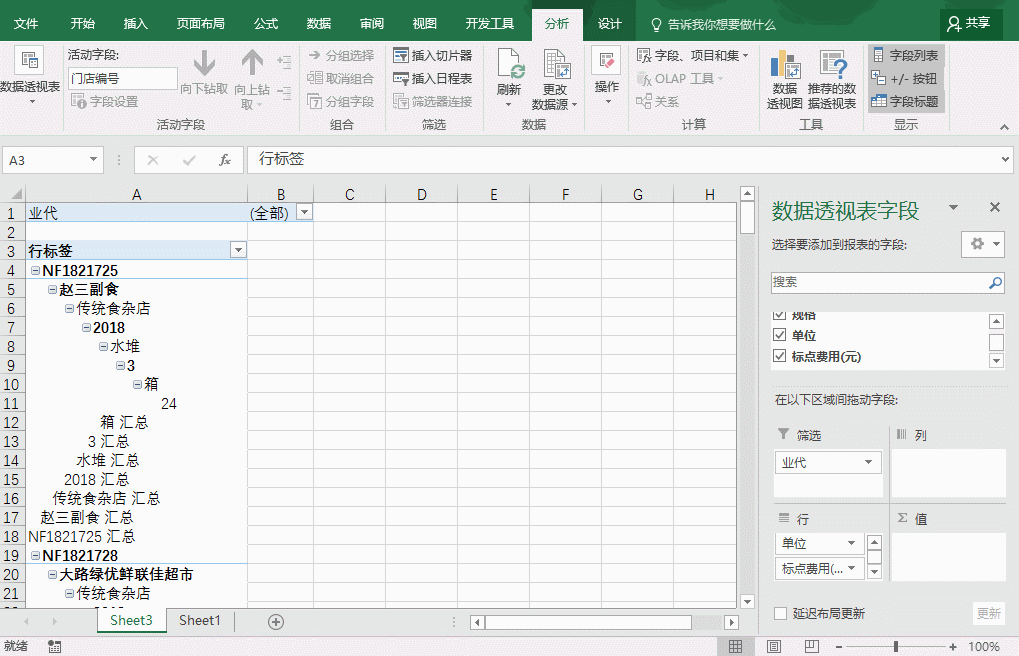Screen dimensions: 1019x656
Task: Click 推荐的数据透视表 icon
Action: pos(832,66)
